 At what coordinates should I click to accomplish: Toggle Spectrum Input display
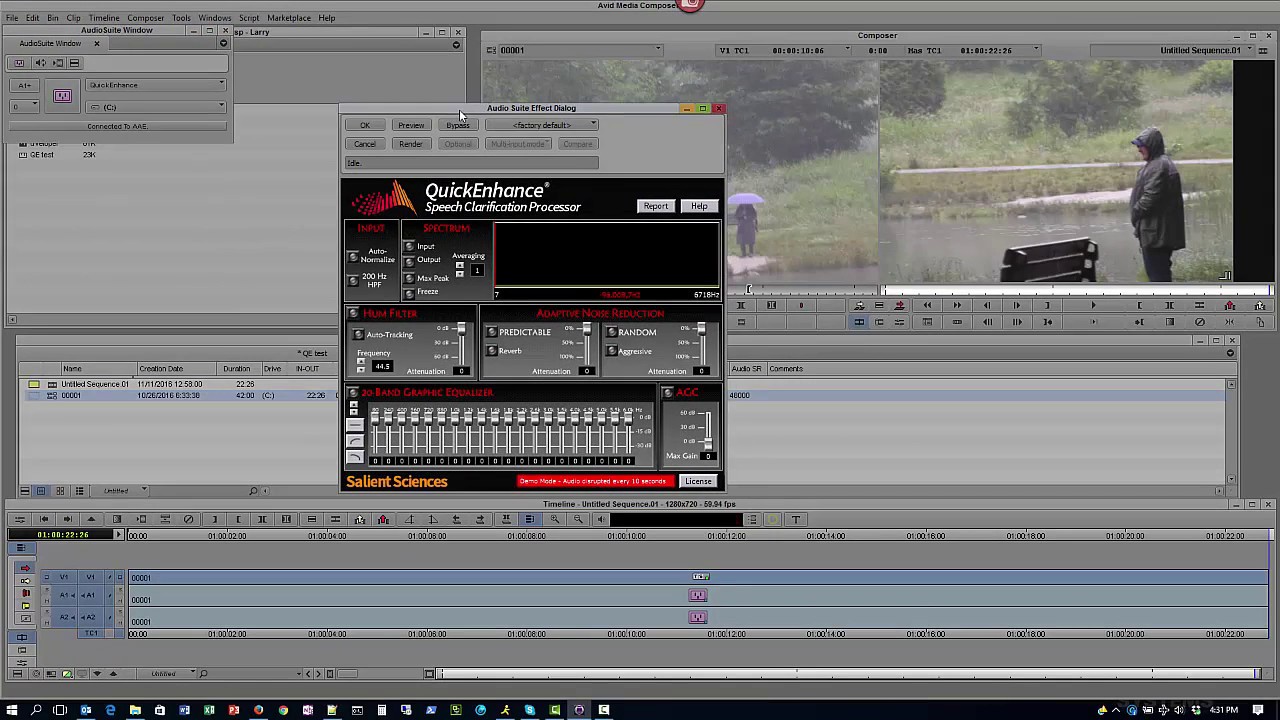409,246
